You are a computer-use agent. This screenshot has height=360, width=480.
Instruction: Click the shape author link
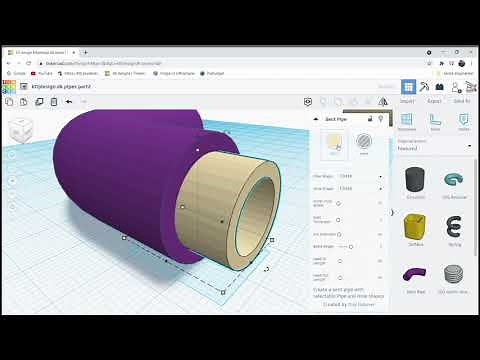pyautogui.click(x=361, y=305)
